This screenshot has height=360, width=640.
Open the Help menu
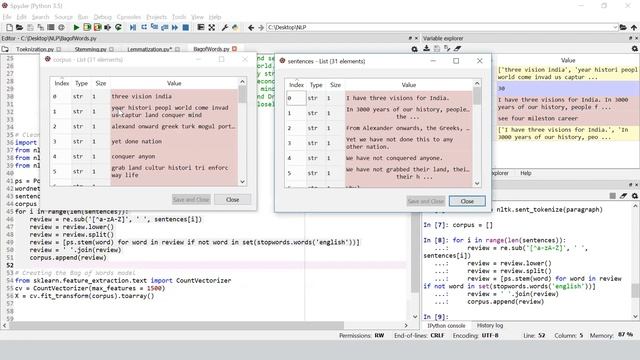click(215, 17)
